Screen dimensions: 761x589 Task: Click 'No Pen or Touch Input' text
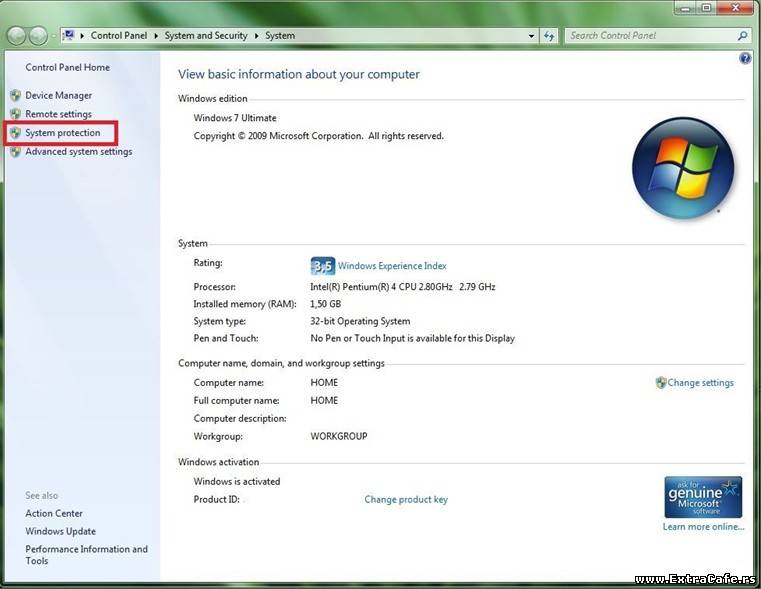click(413, 338)
